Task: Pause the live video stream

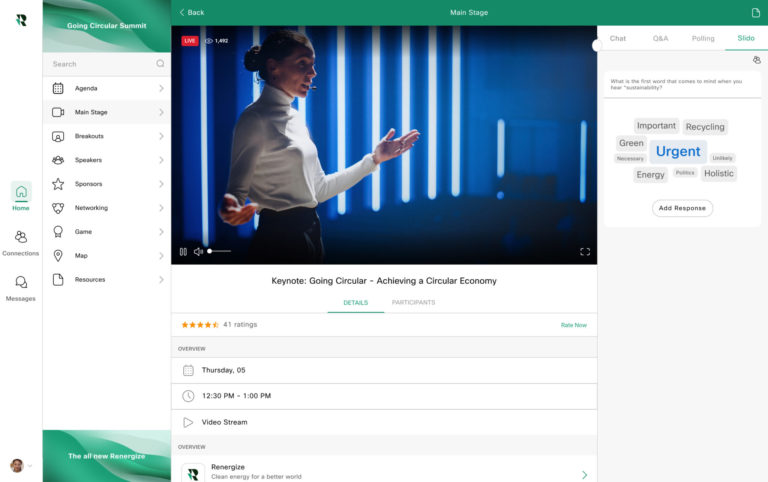Action: (183, 252)
